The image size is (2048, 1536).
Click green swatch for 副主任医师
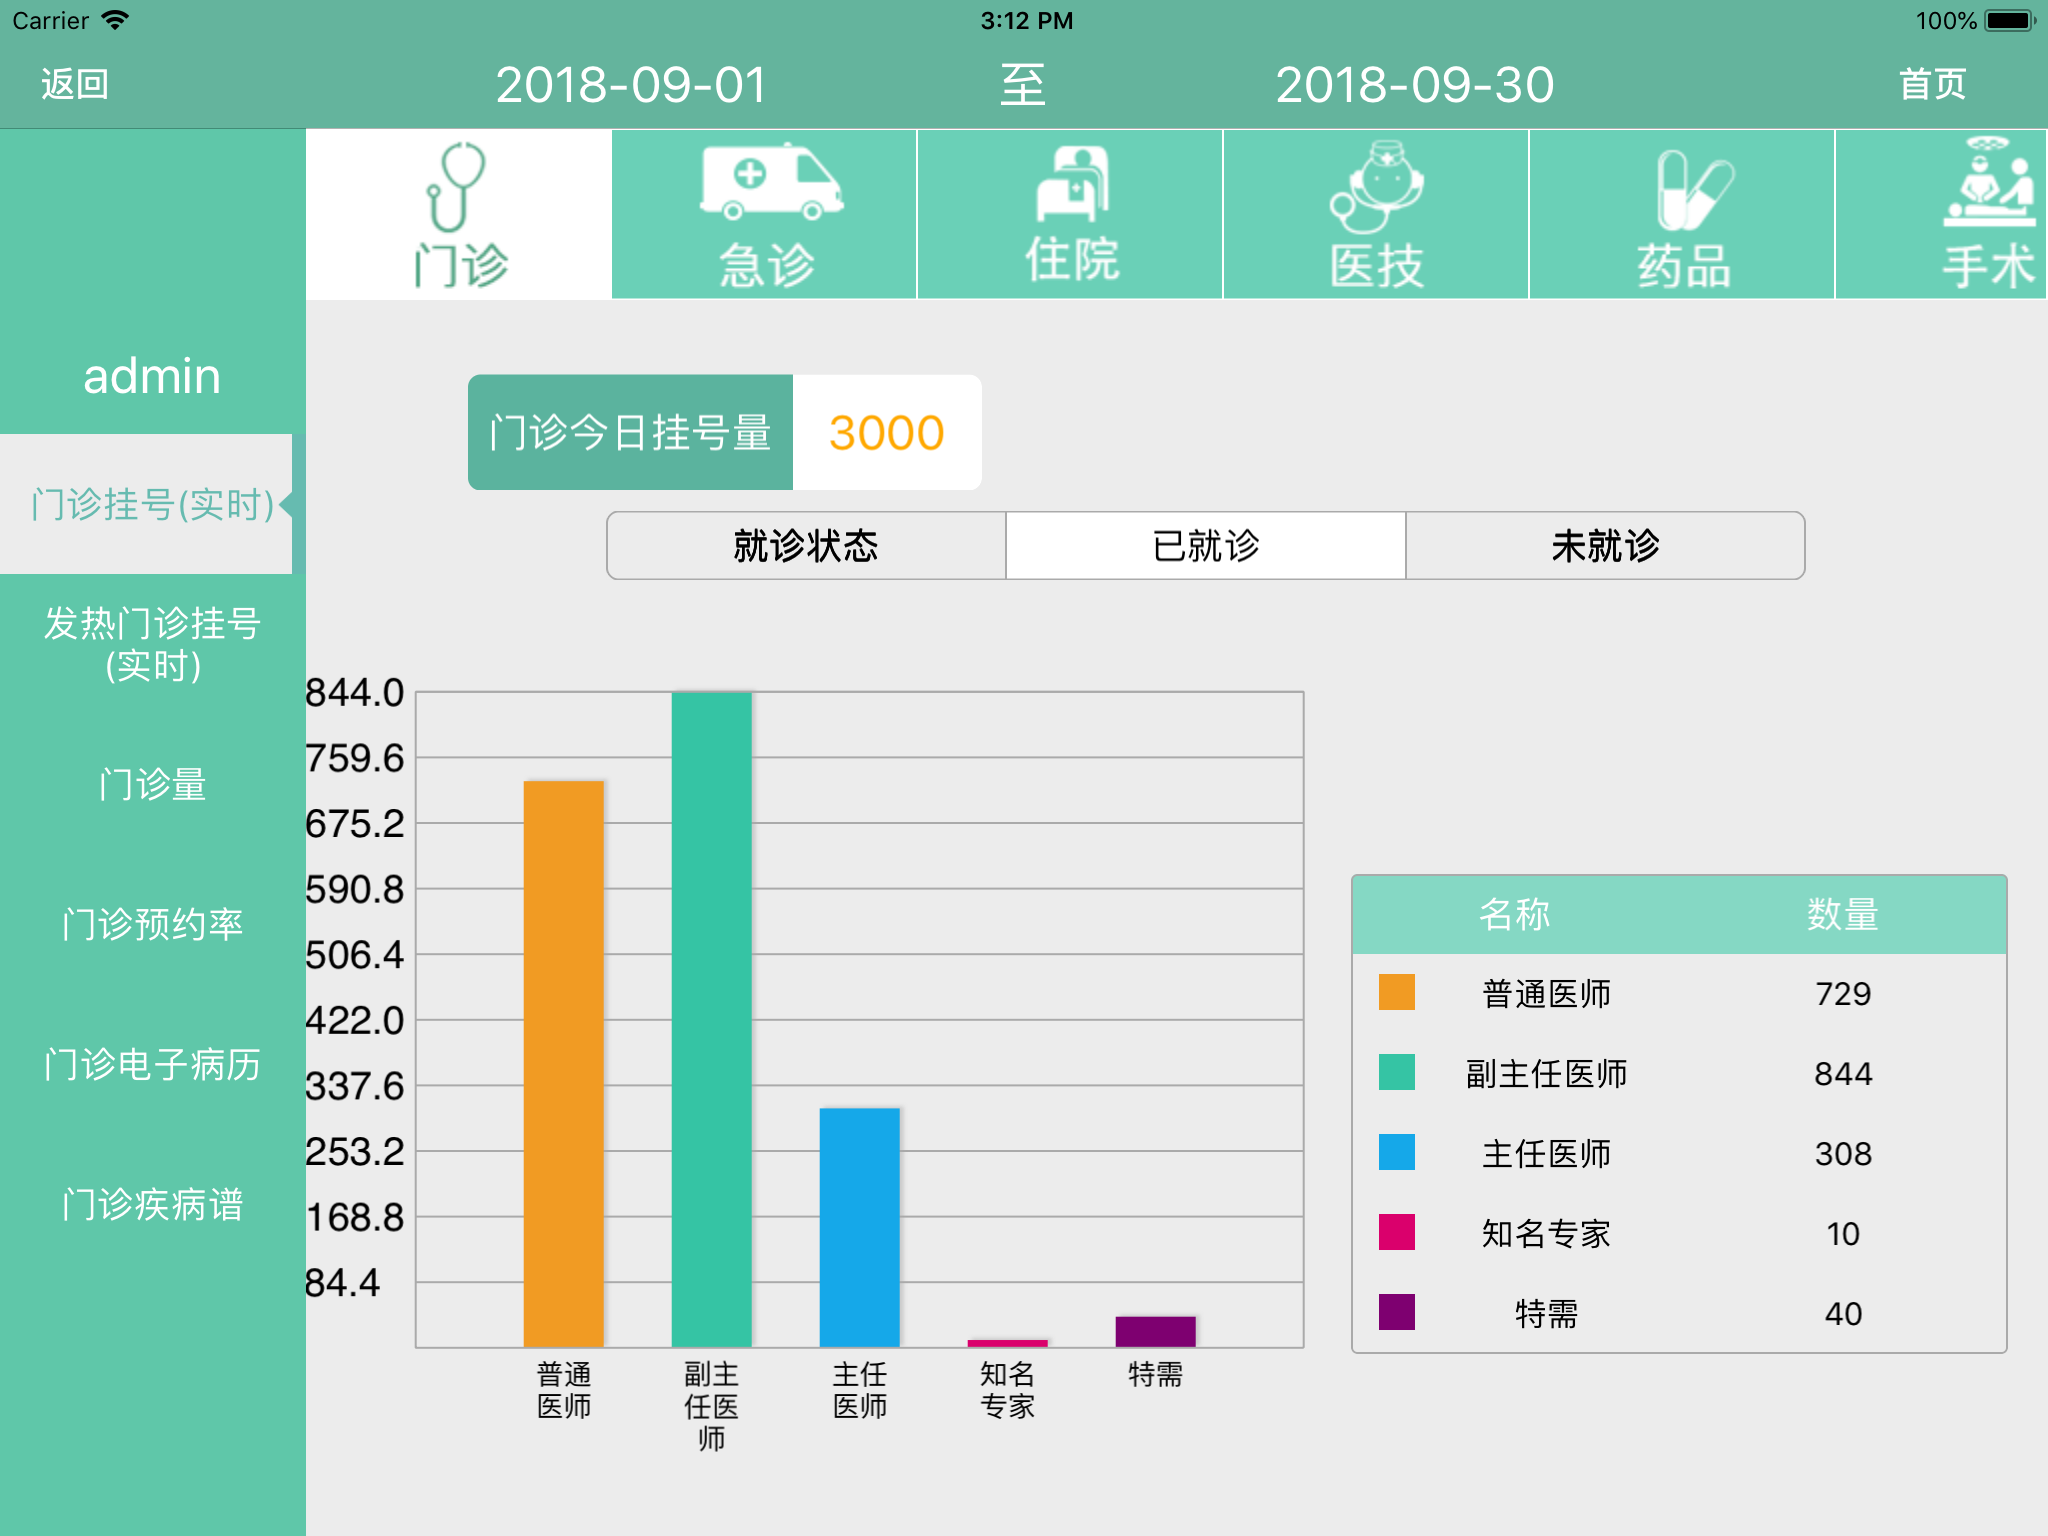click(x=1396, y=1072)
